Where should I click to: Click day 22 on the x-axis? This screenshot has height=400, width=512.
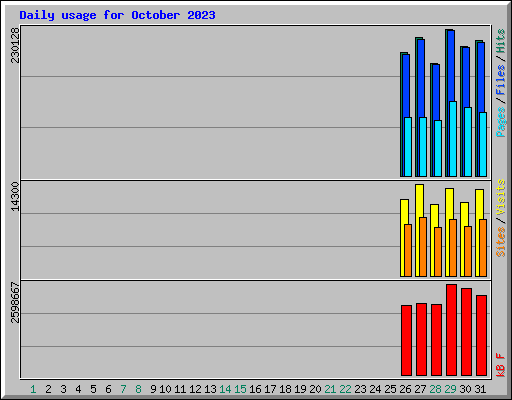345,389
